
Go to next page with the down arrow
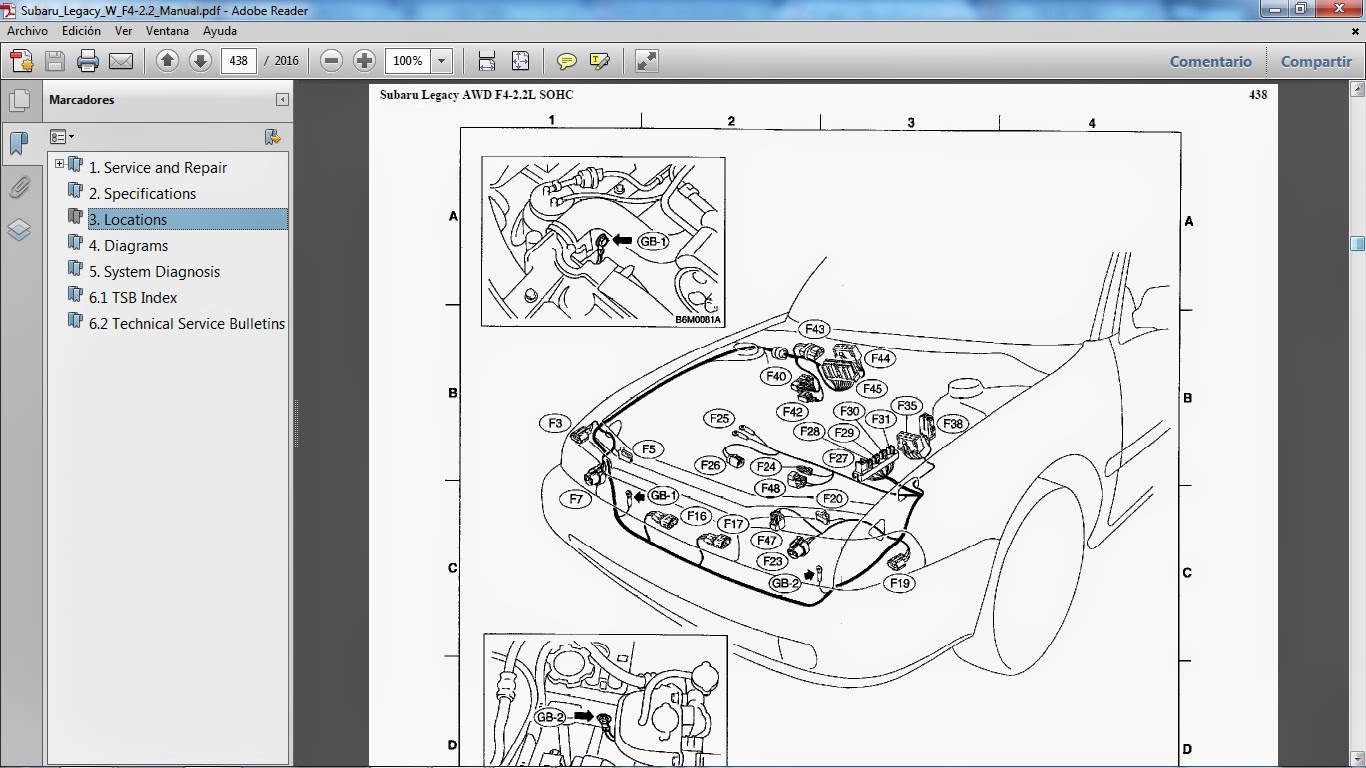point(199,60)
